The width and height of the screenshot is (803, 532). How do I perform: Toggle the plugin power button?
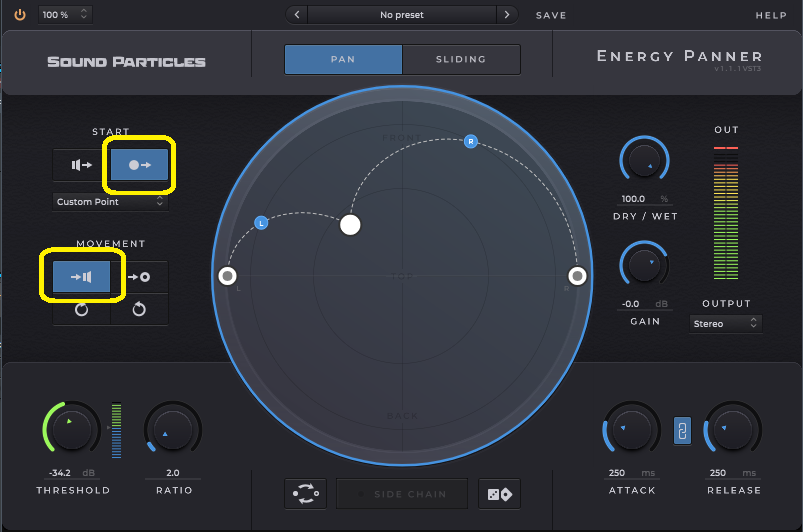tap(20, 14)
